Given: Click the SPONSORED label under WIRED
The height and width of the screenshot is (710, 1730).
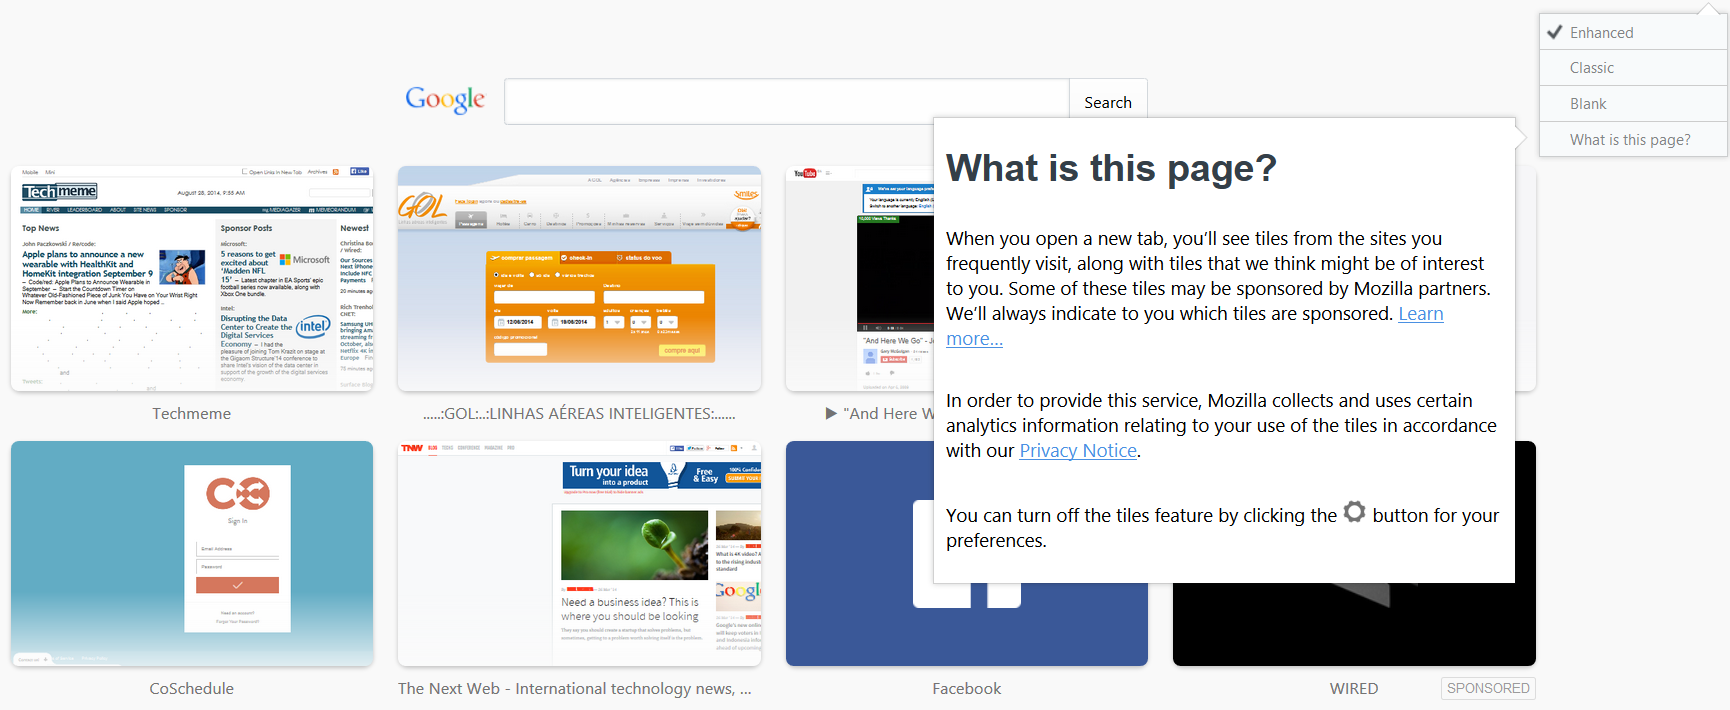Looking at the screenshot, I should click(x=1488, y=688).
